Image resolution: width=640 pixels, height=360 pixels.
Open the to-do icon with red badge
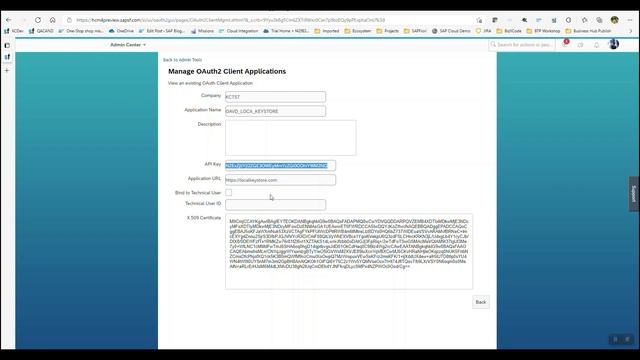click(x=565, y=44)
